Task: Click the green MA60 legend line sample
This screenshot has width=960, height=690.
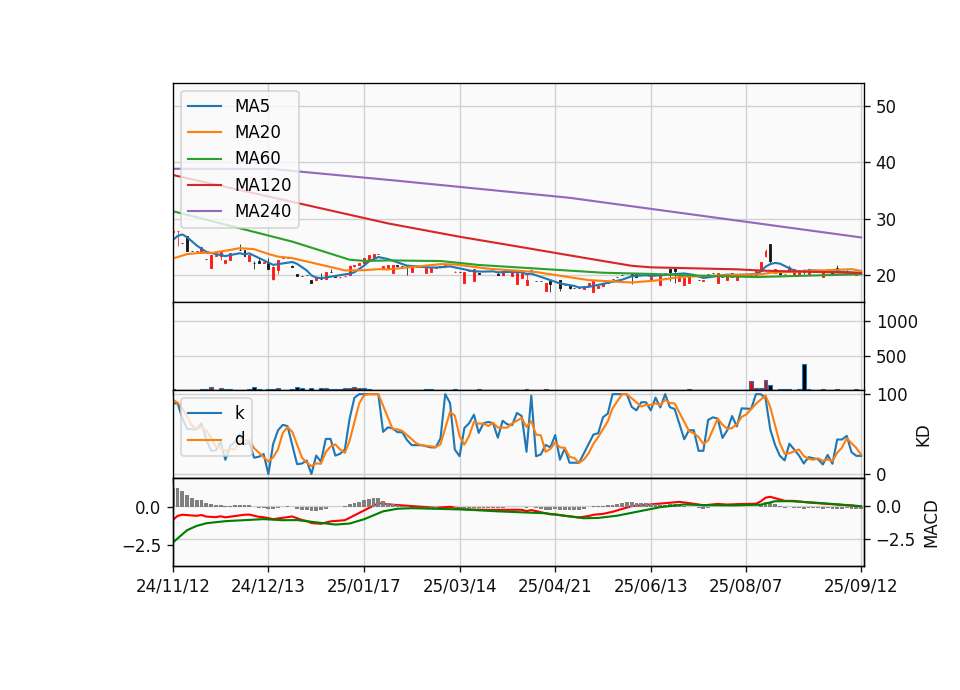Action: (x=204, y=159)
